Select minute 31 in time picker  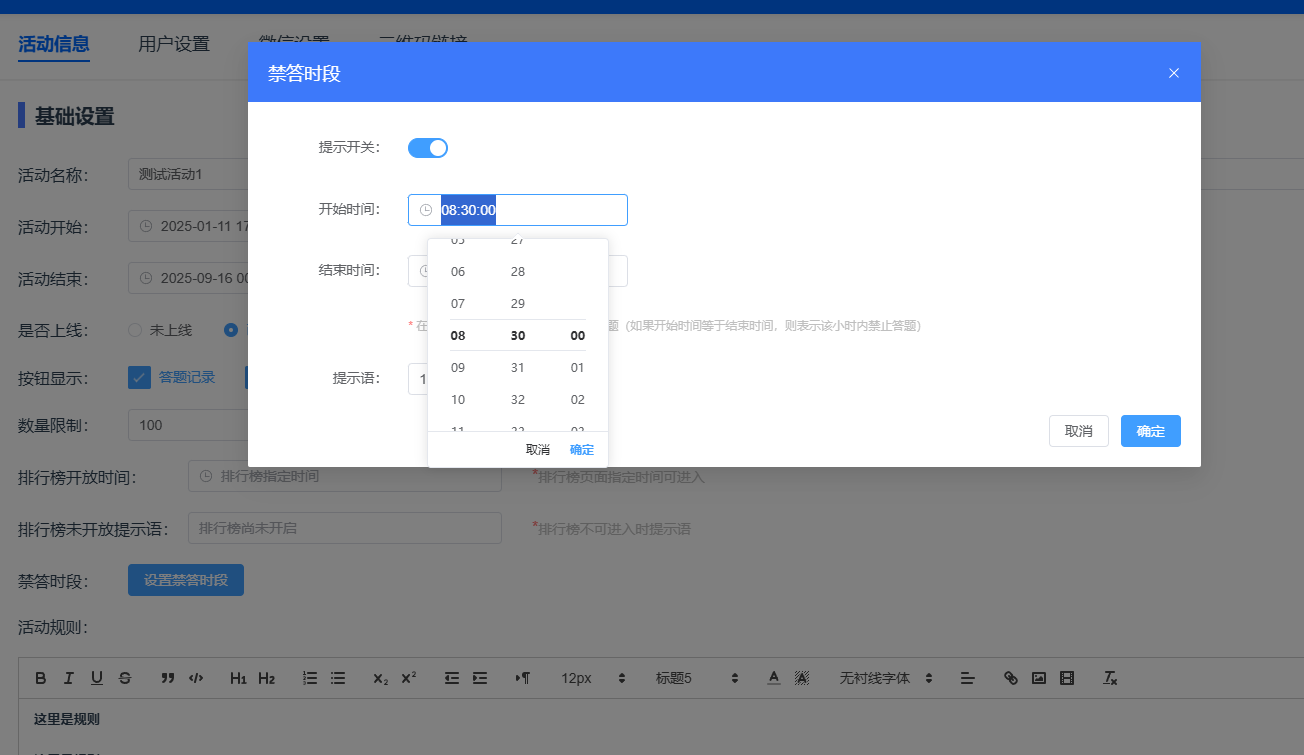coord(518,368)
